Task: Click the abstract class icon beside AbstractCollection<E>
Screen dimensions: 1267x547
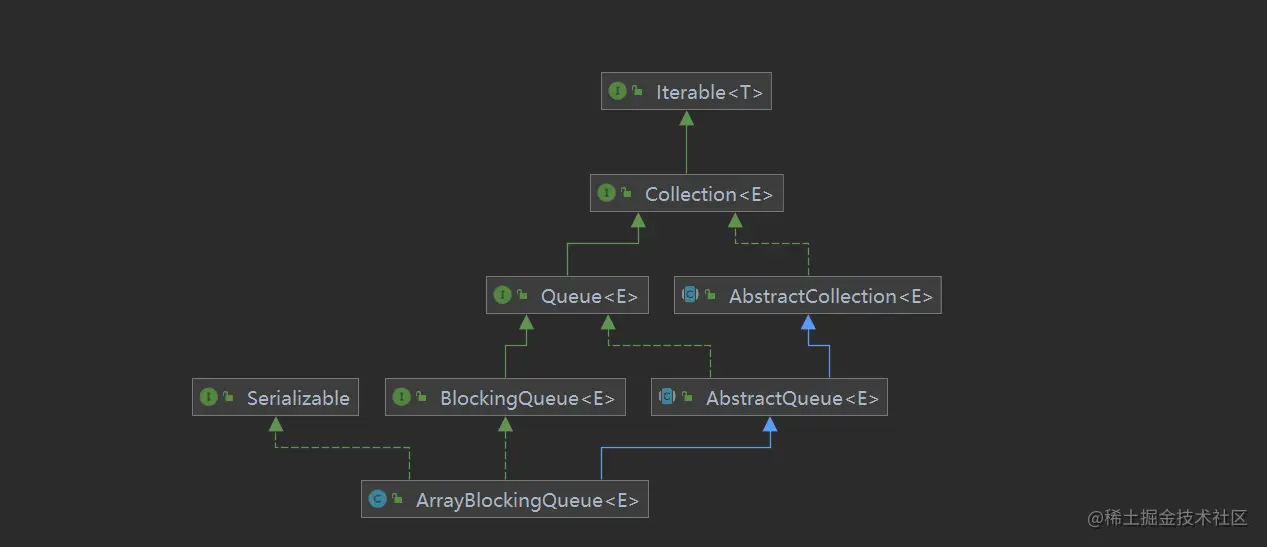Action: [690, 296]
